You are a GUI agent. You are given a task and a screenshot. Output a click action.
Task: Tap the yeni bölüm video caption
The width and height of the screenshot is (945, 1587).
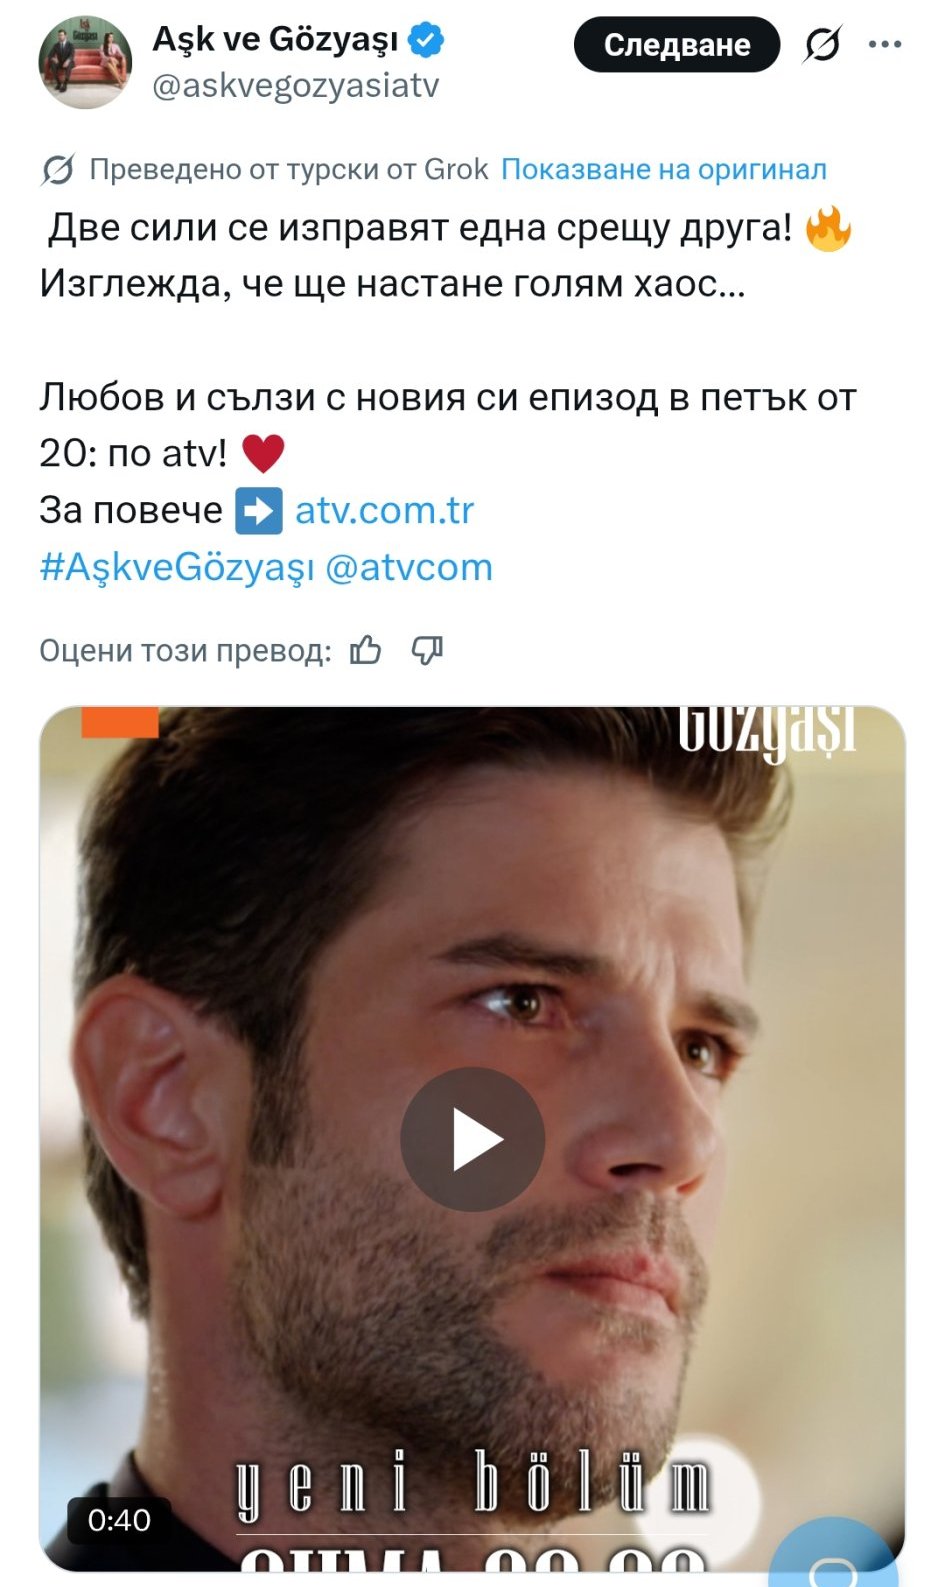pyautogui.click(x=472, y=1482)
